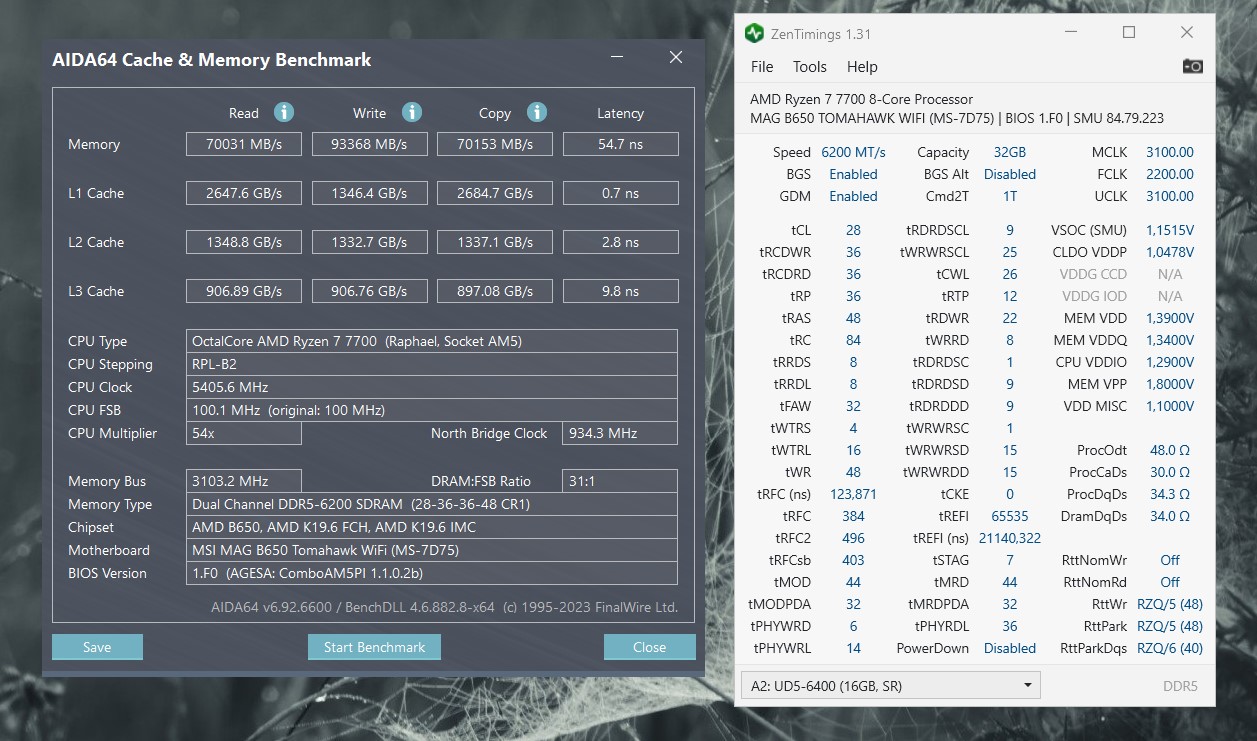Viewport: 1257px width, 741px height.
Task: Click the Copy info icon in AIDA64
Action: 537,112
